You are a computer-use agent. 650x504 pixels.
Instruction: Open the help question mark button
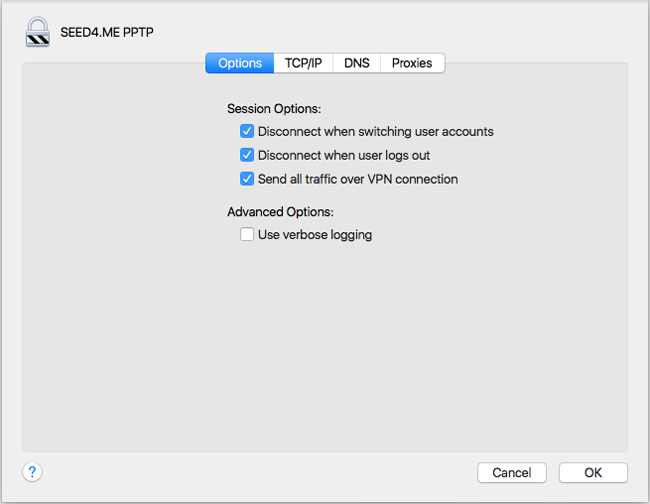pyautogui.click(x=32, y=472)
